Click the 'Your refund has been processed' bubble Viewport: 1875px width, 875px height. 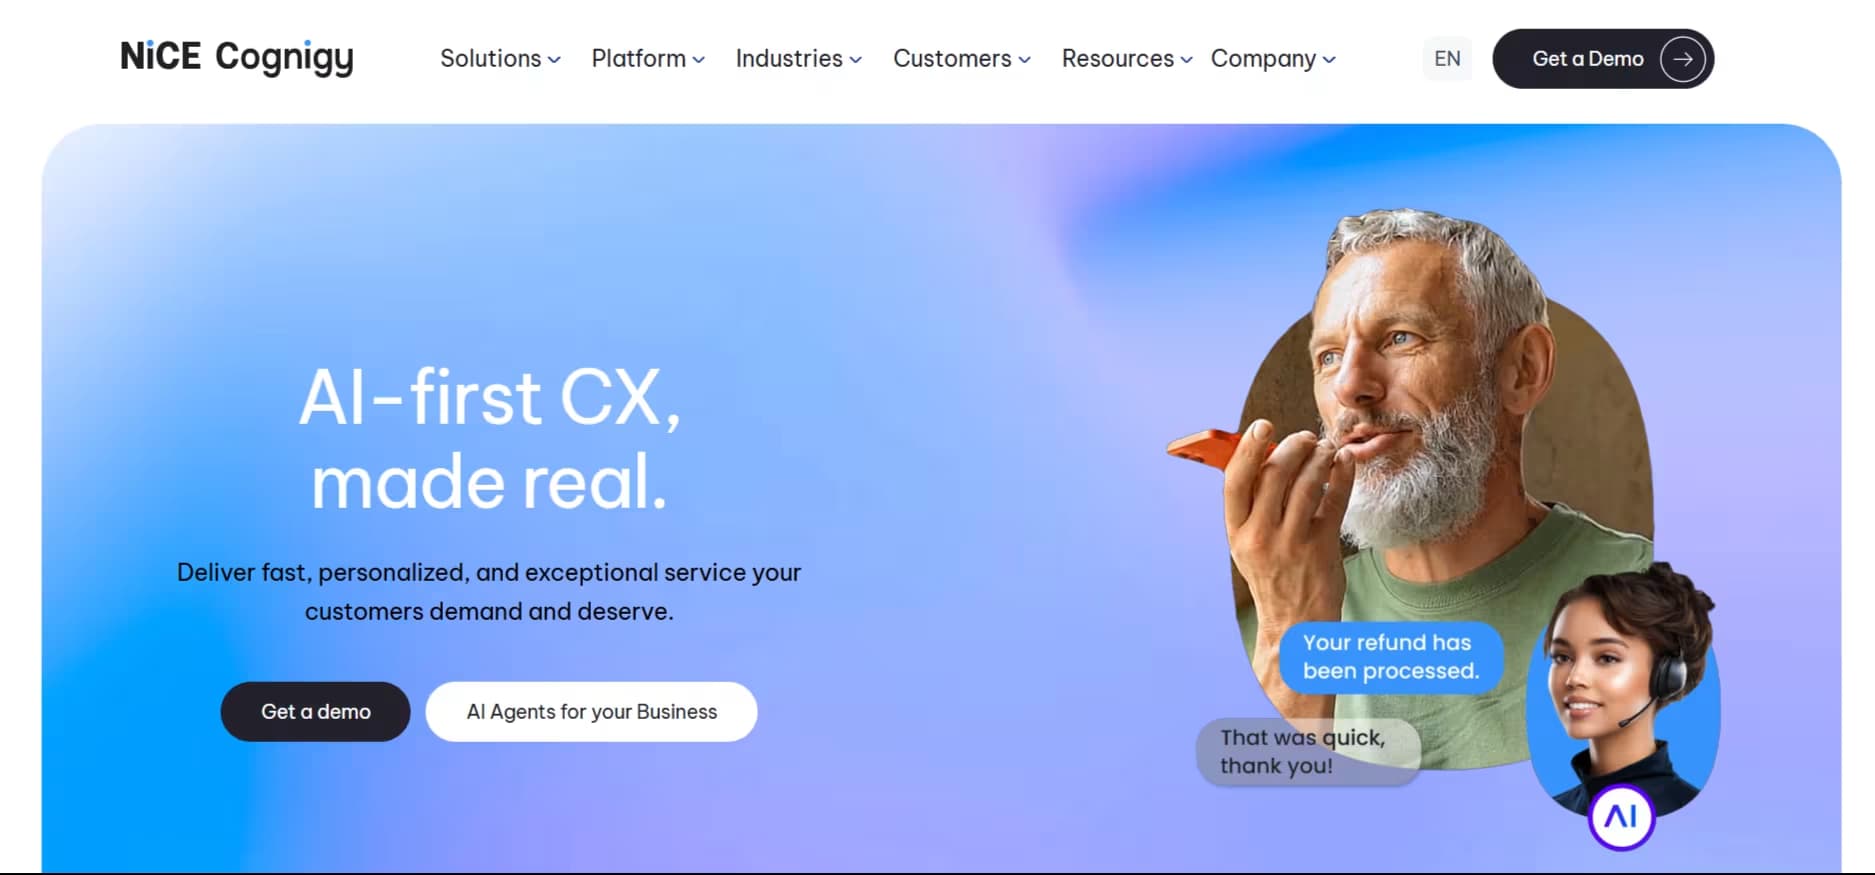pyautogui.click(x=1391, y=657)
